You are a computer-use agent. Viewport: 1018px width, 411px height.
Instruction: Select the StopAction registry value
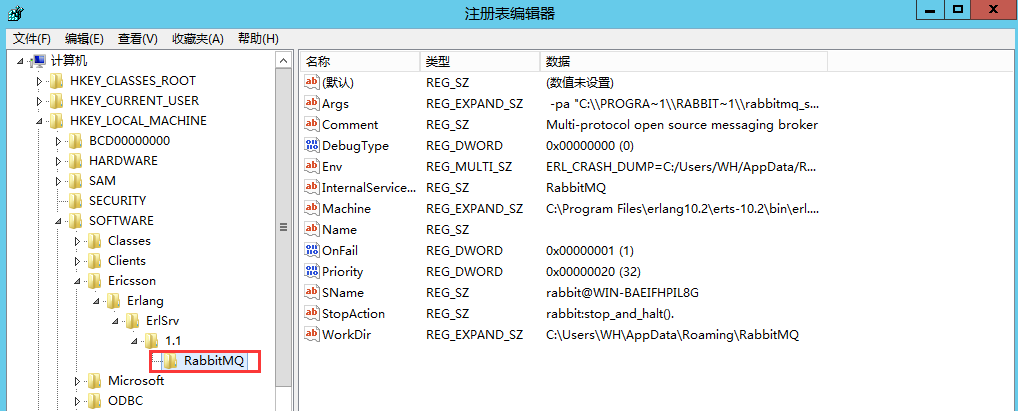(352, 313)
